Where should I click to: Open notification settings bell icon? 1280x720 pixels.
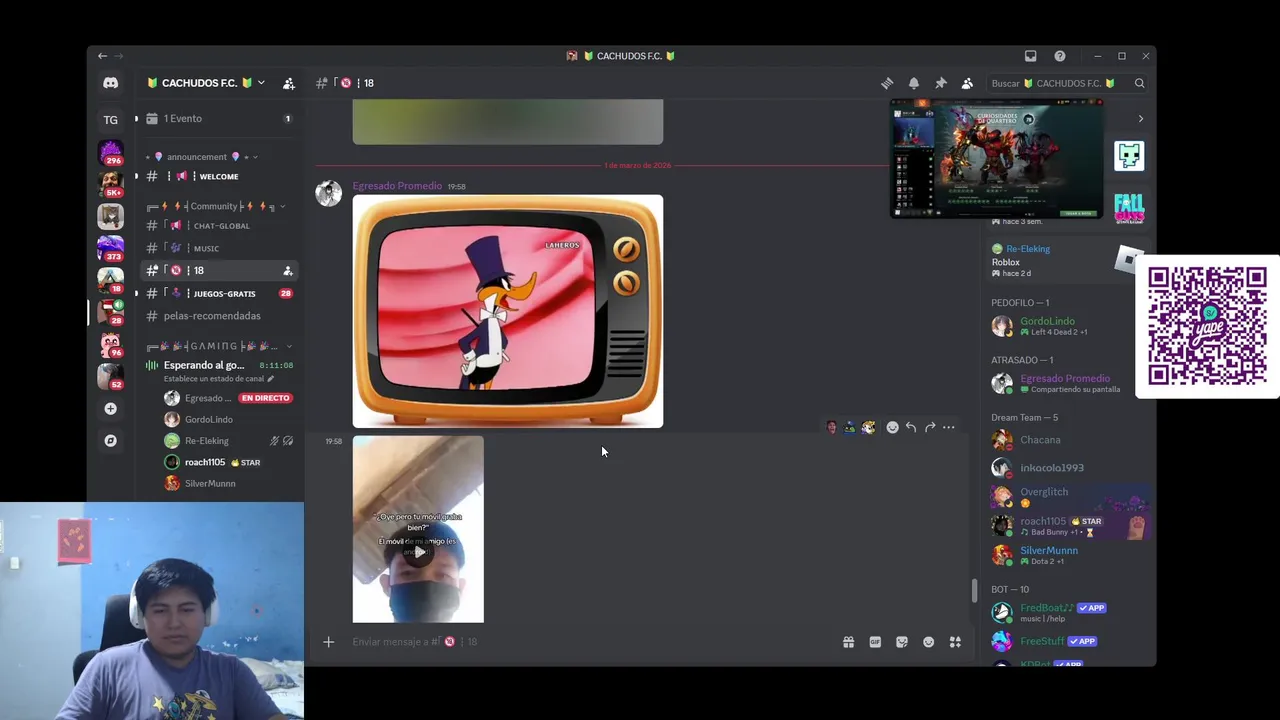[x=914, y=83]
